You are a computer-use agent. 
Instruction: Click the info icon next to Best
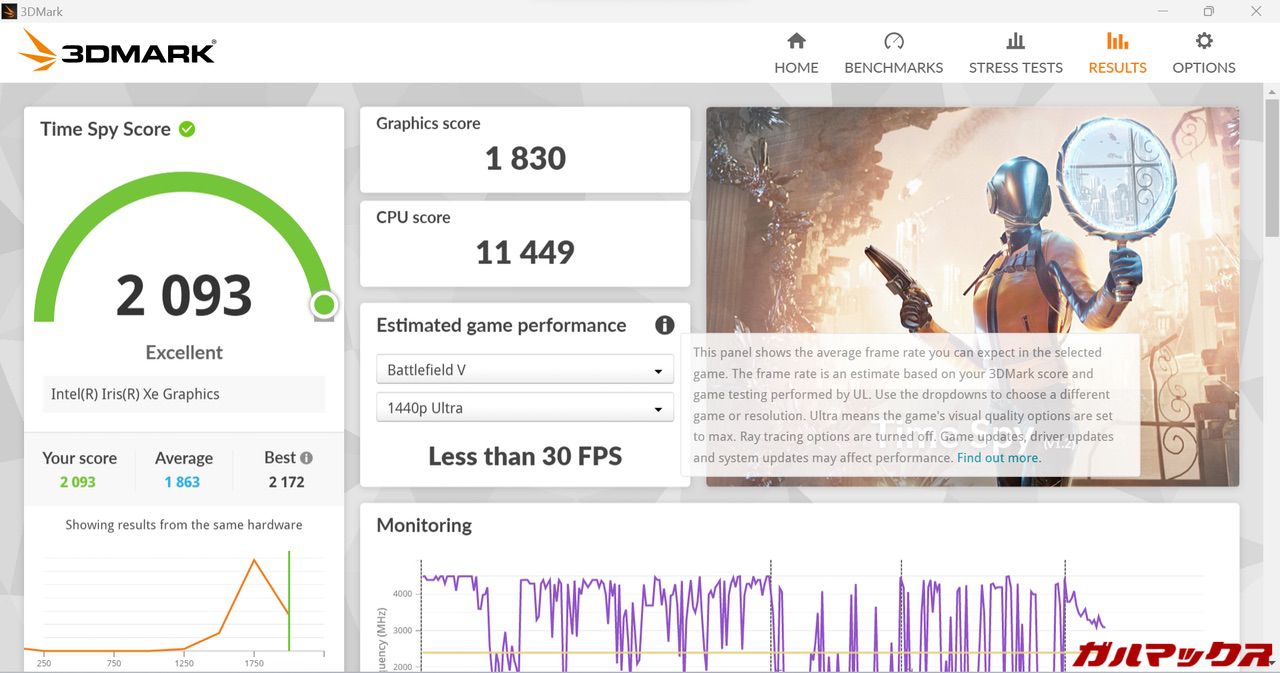(306, 458)
